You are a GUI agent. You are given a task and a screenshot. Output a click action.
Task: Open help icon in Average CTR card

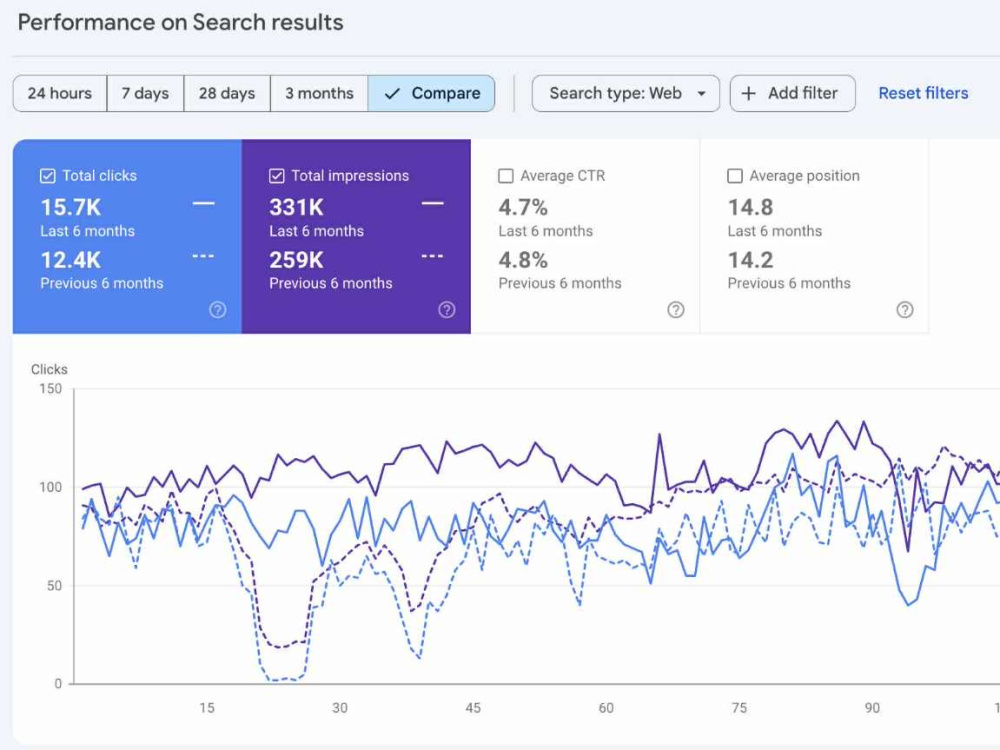[x=675, y=310]
